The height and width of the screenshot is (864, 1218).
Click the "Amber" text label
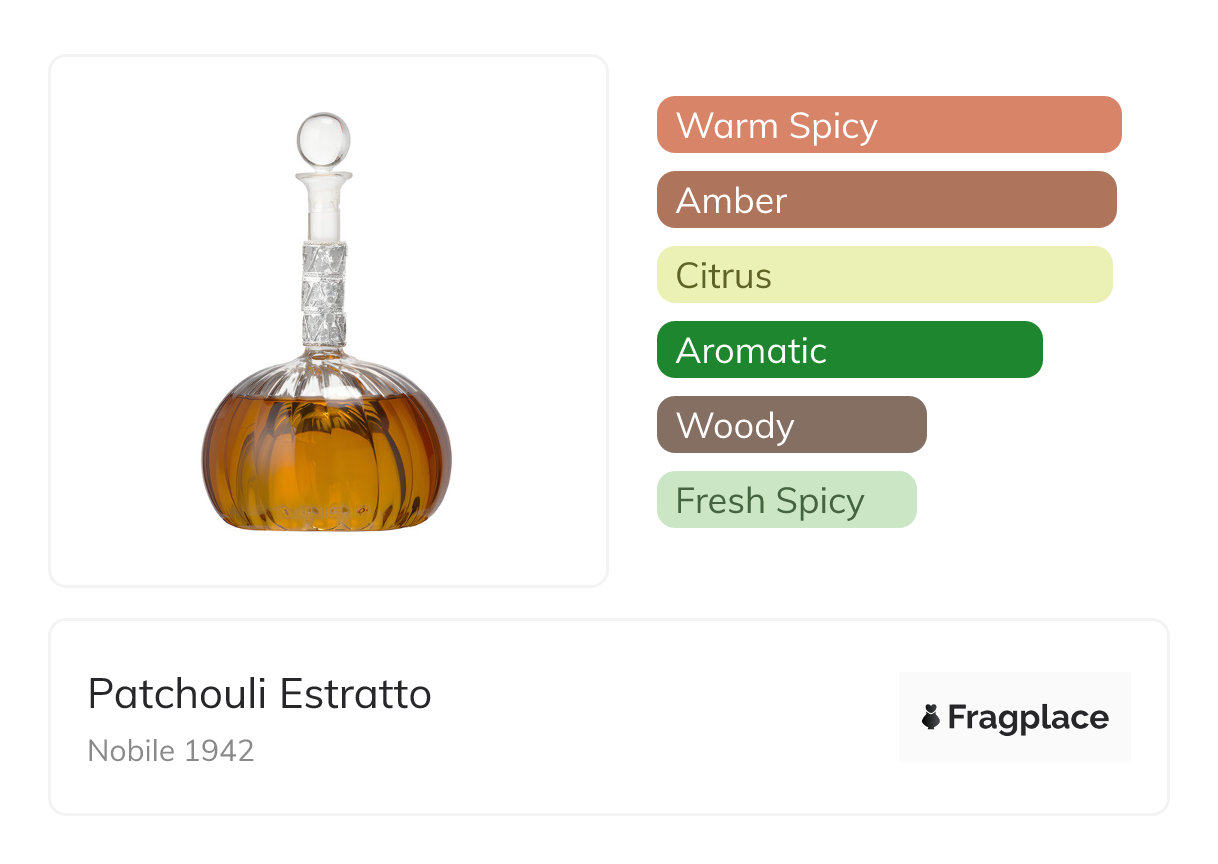(732, 201)
